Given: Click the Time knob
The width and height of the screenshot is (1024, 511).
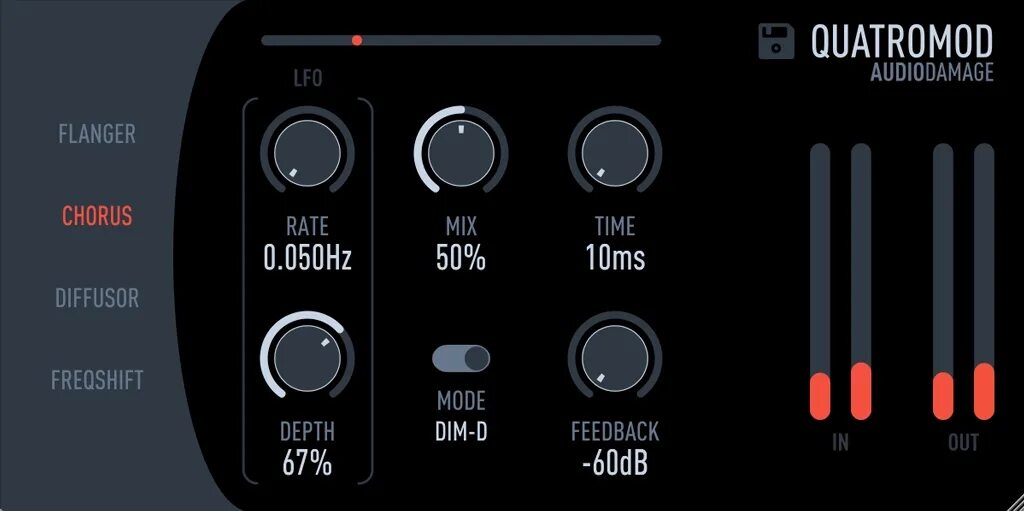Looking at the screenshot, I should pyautogui.click(x=615, y=153).
